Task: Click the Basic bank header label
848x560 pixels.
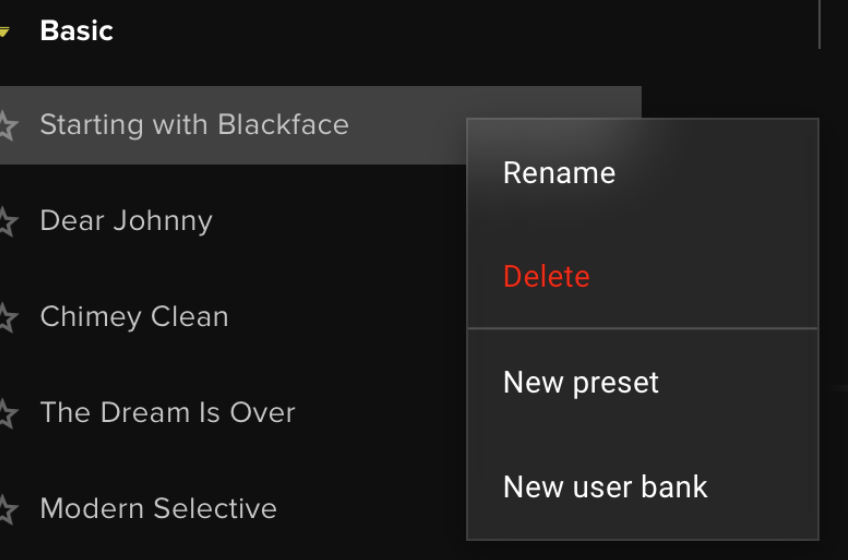Action: 76,31
